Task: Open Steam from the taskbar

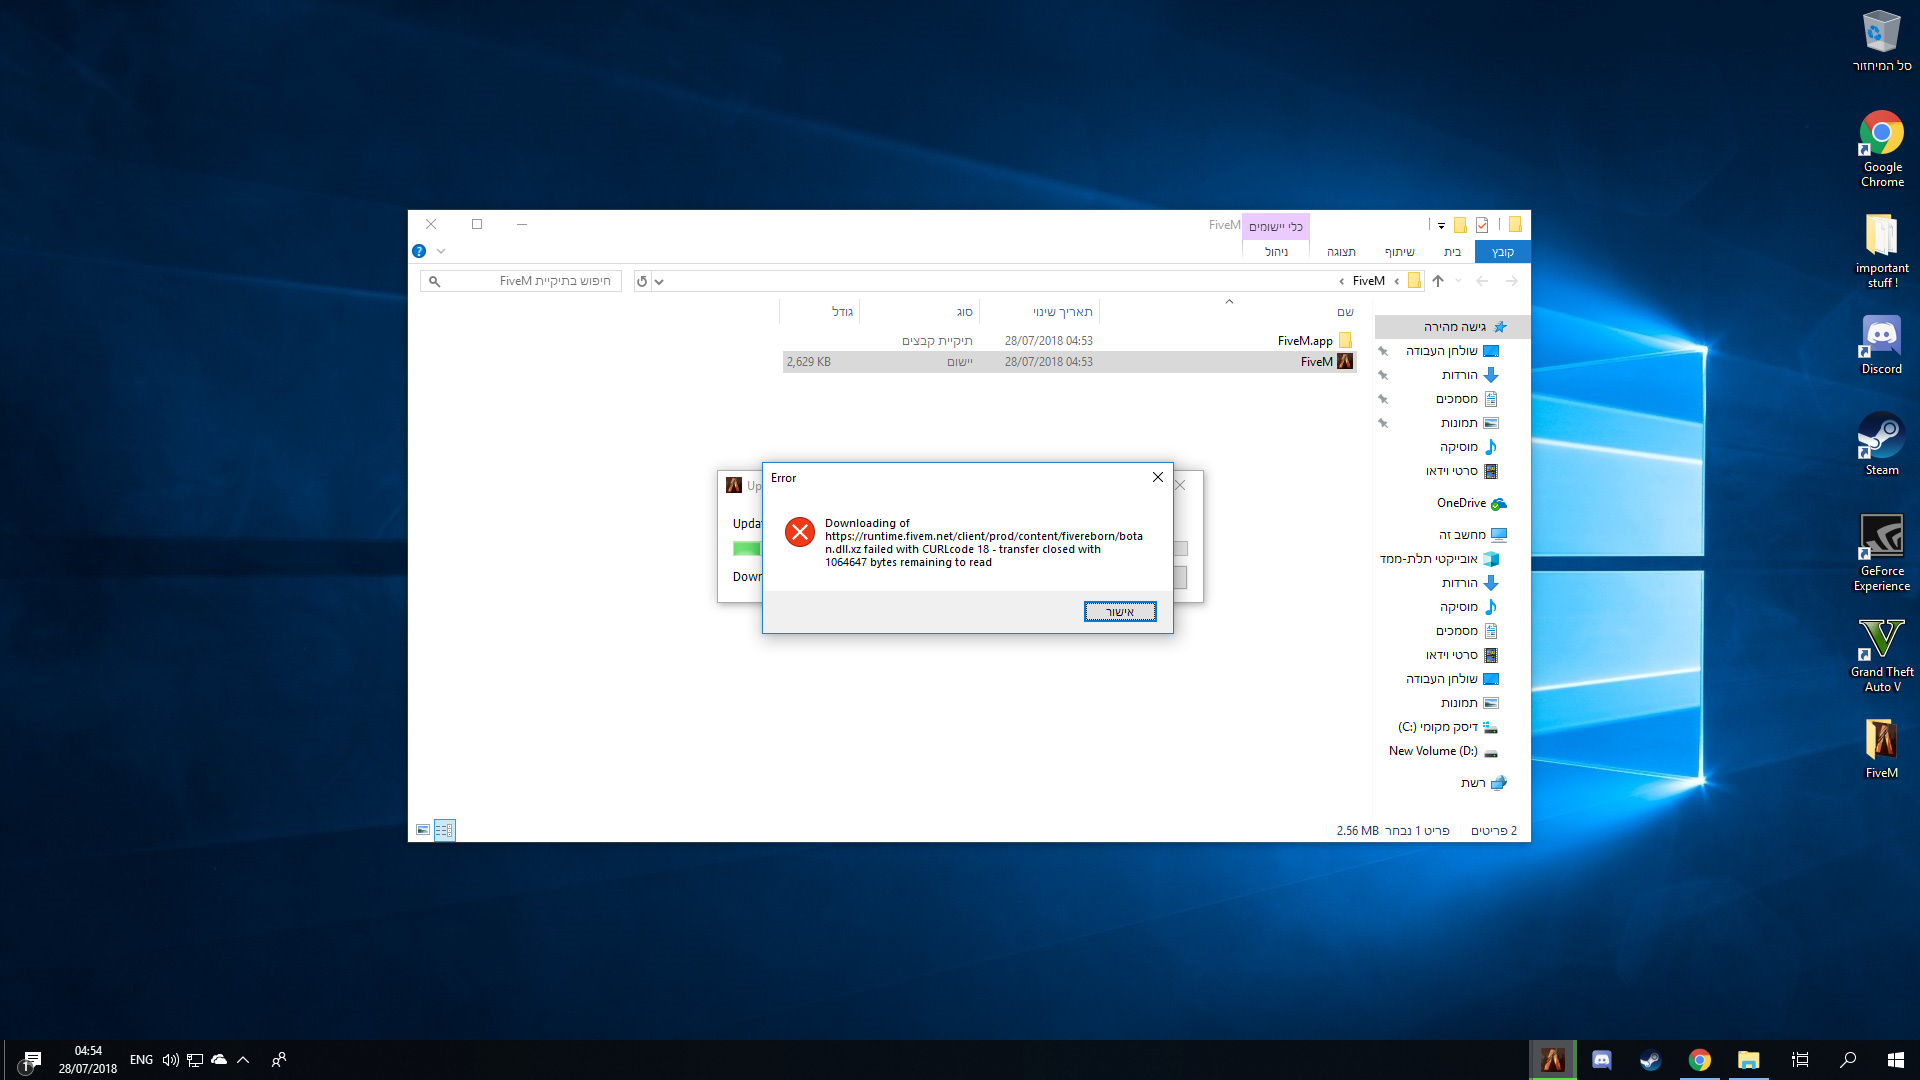Action: click(1650, 1060)
